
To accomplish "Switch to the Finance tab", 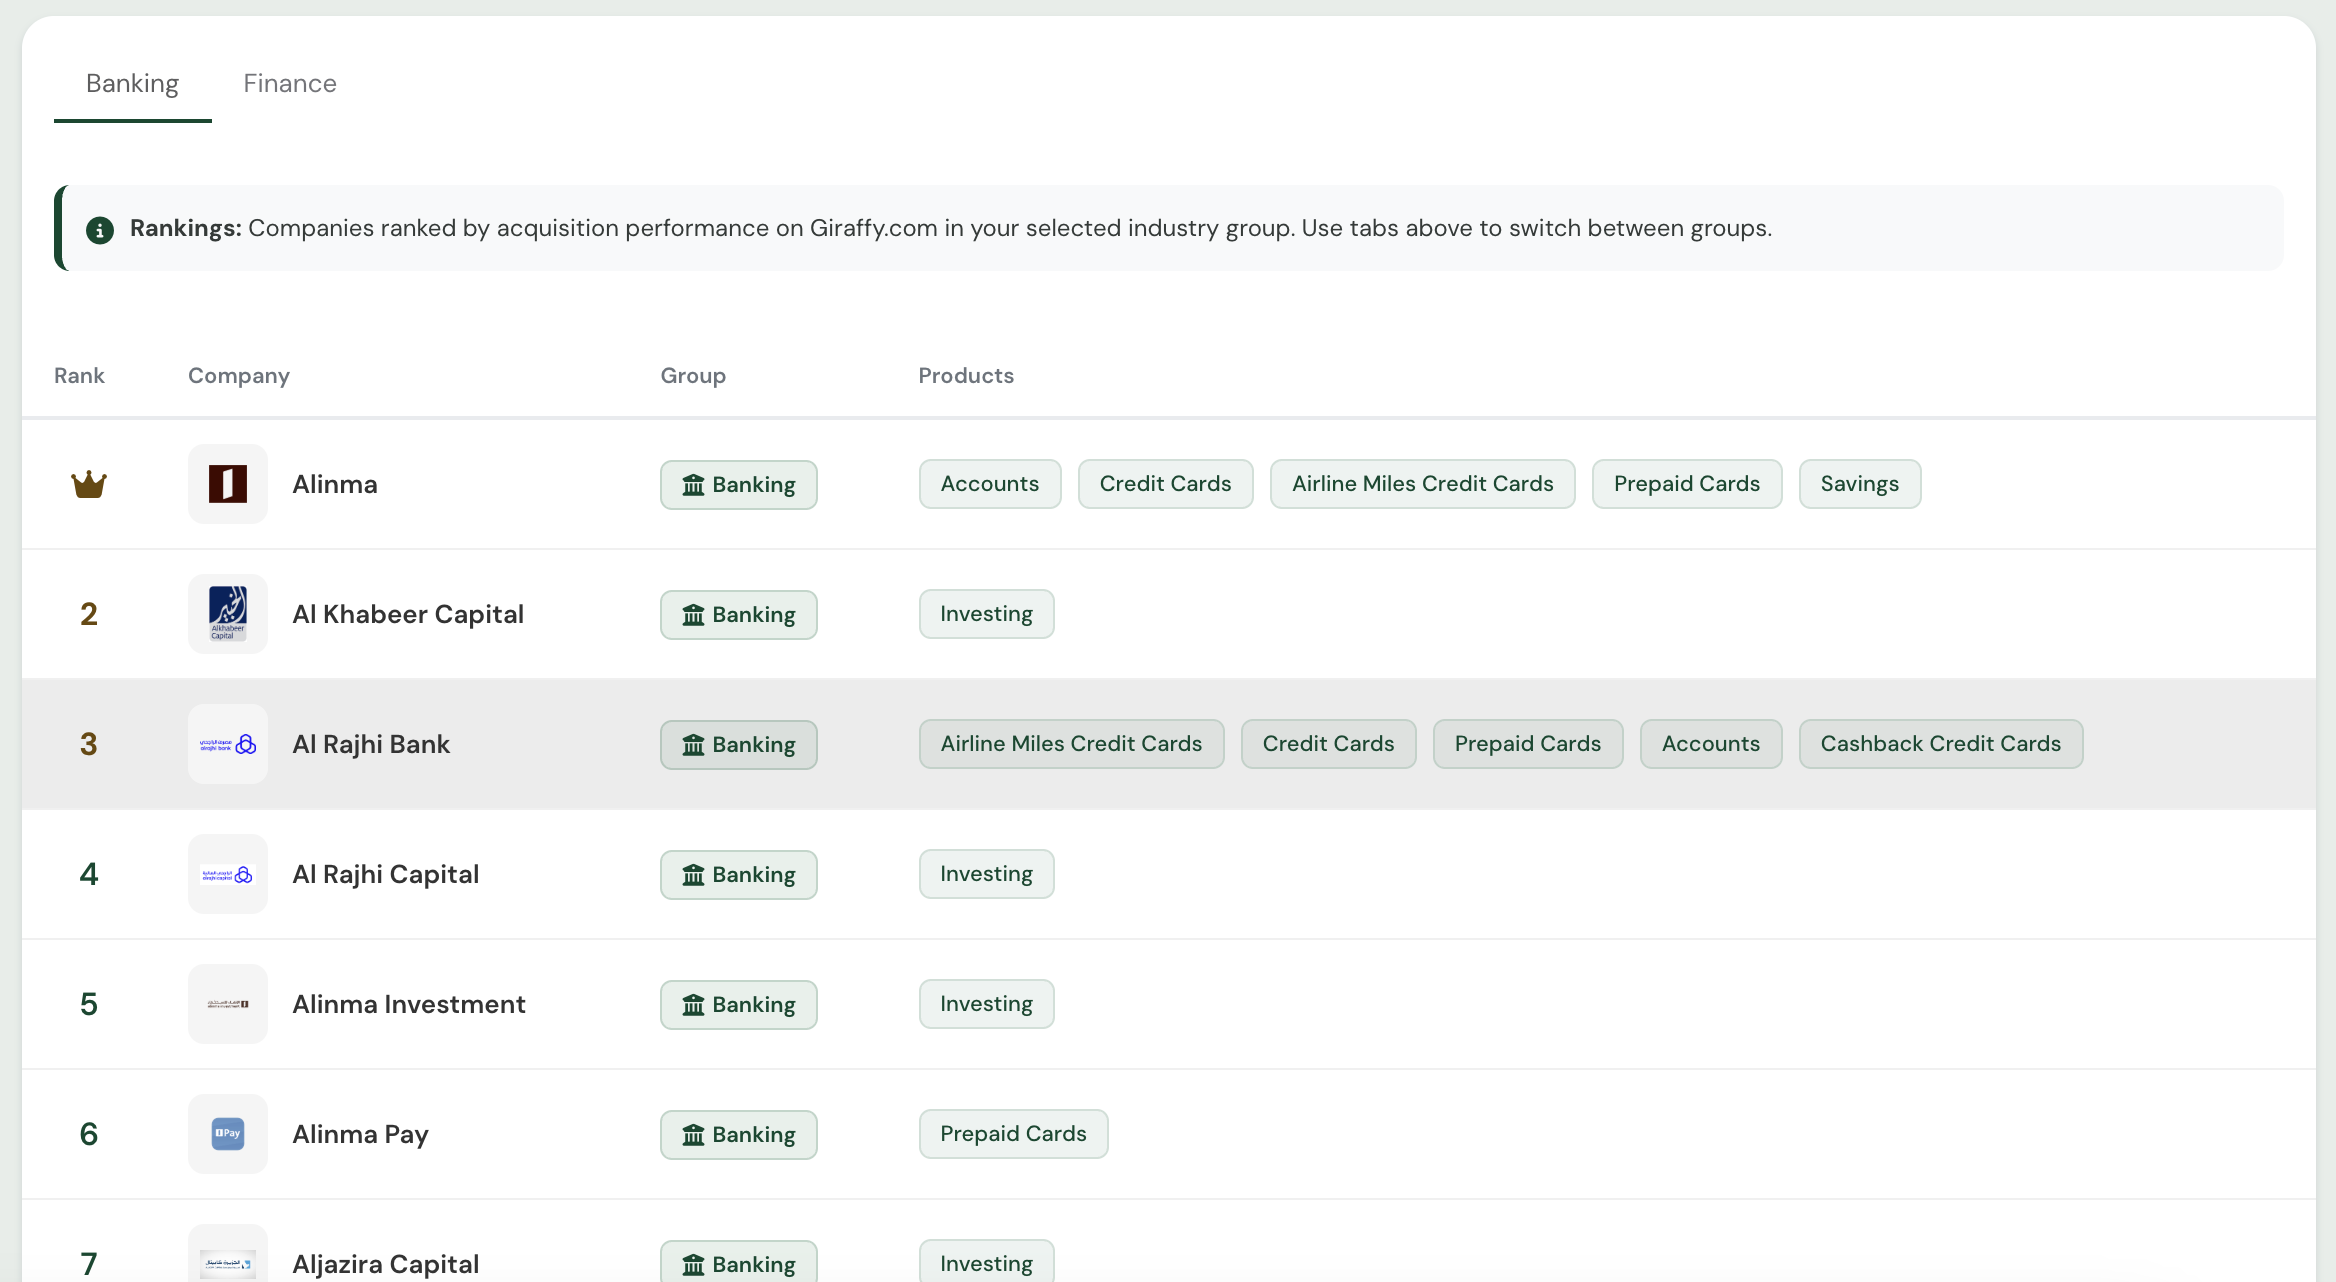I will point(290,84).
